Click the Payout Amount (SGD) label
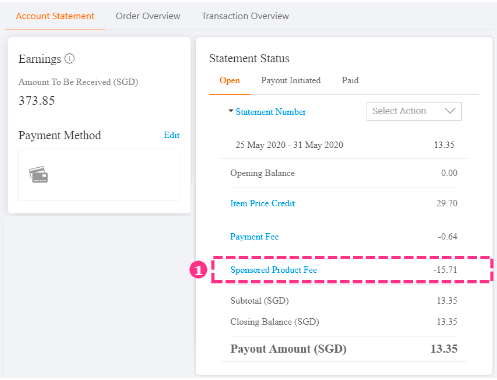 click(288, 349)
